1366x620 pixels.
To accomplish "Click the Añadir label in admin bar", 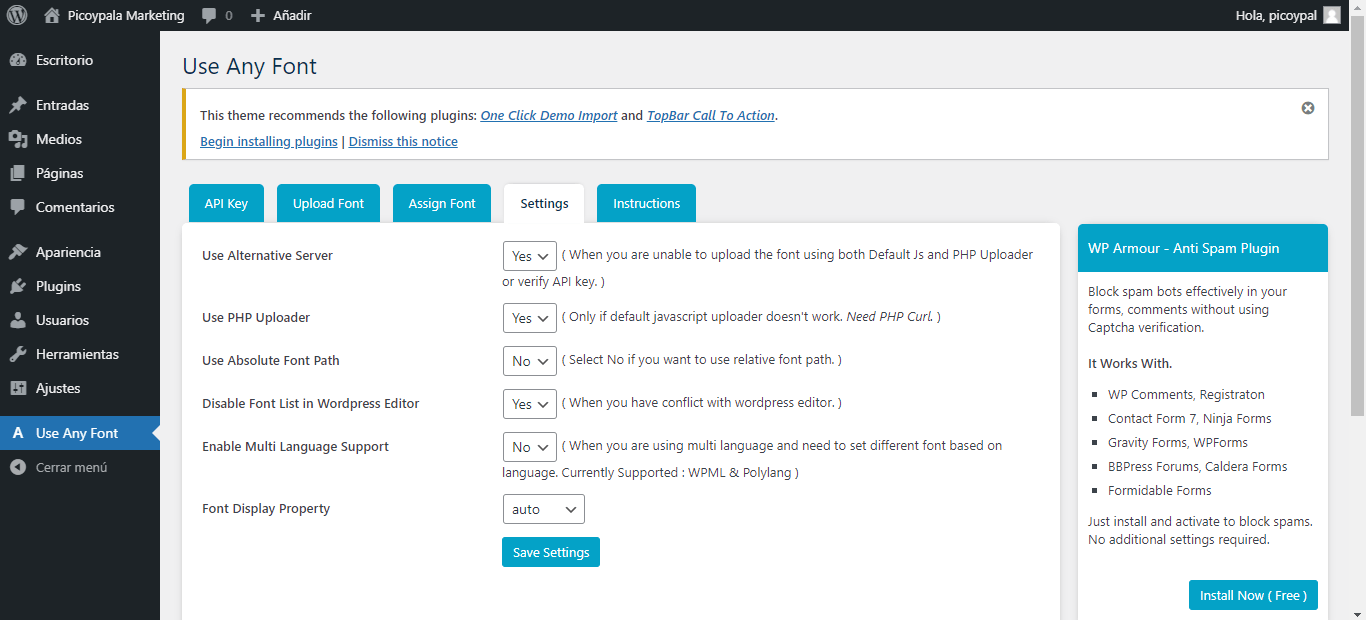I will (x=292, y=16).
